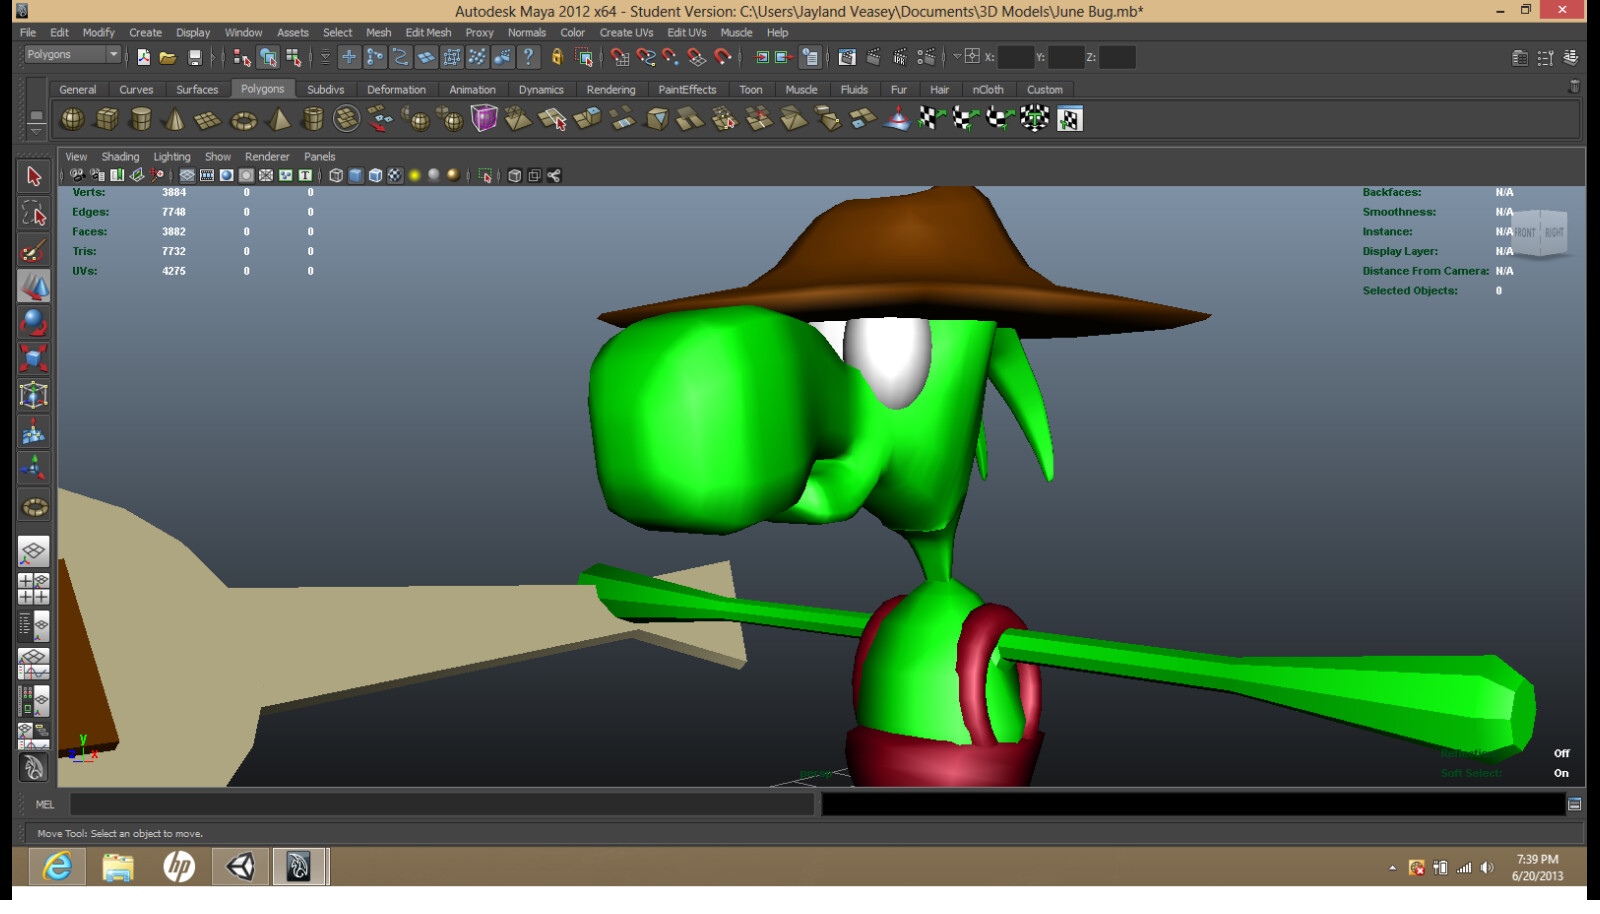Expand the shelf options arrow menu
Viewport: 1600px width, 914px height.
click(36, 130)
